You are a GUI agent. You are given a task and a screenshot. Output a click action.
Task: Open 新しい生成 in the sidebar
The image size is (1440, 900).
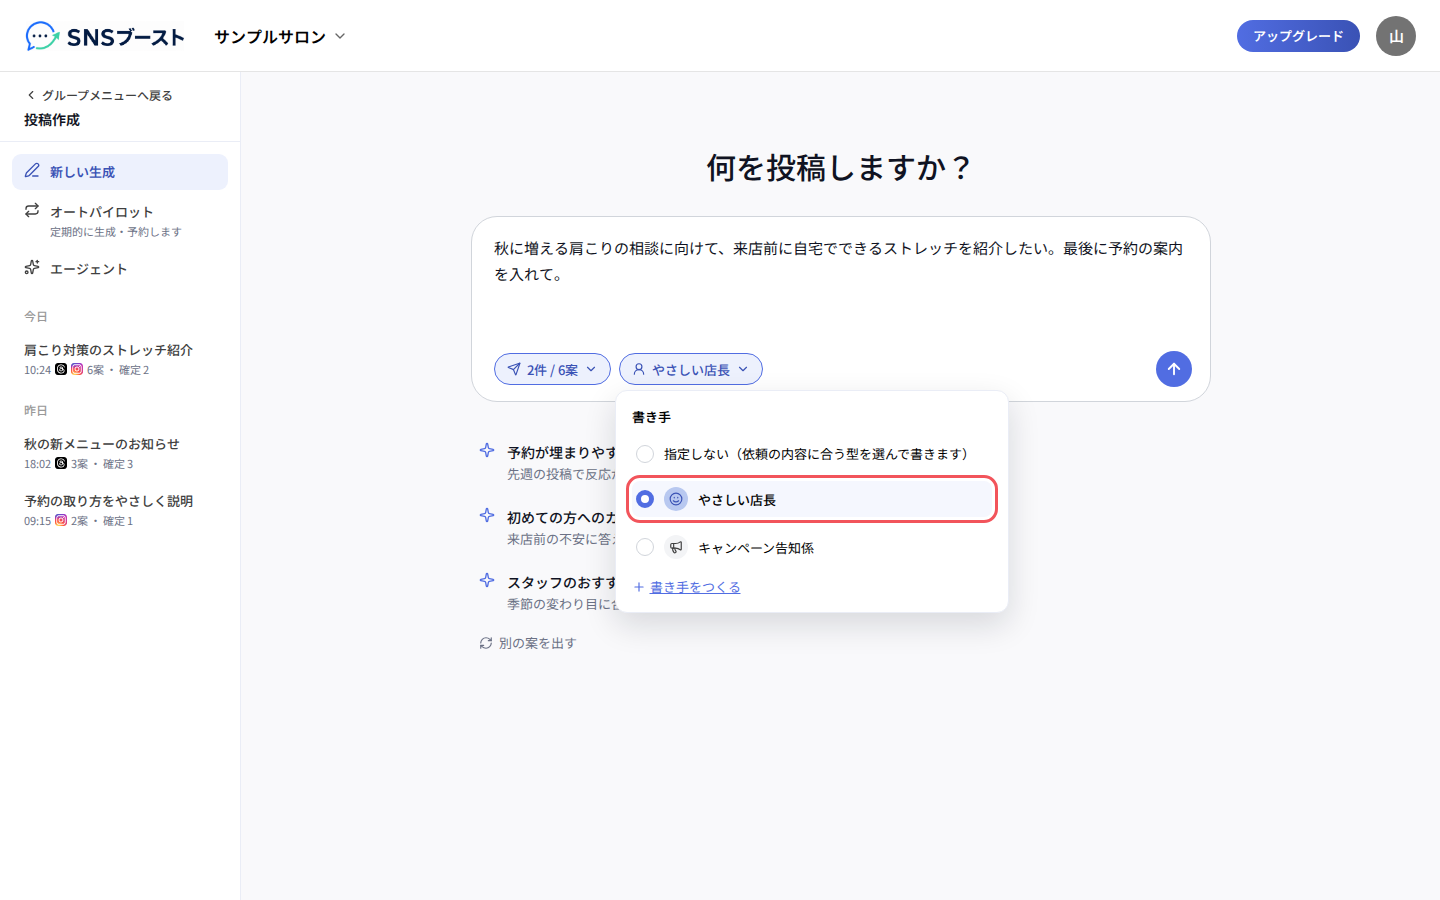tap(120, 172)
